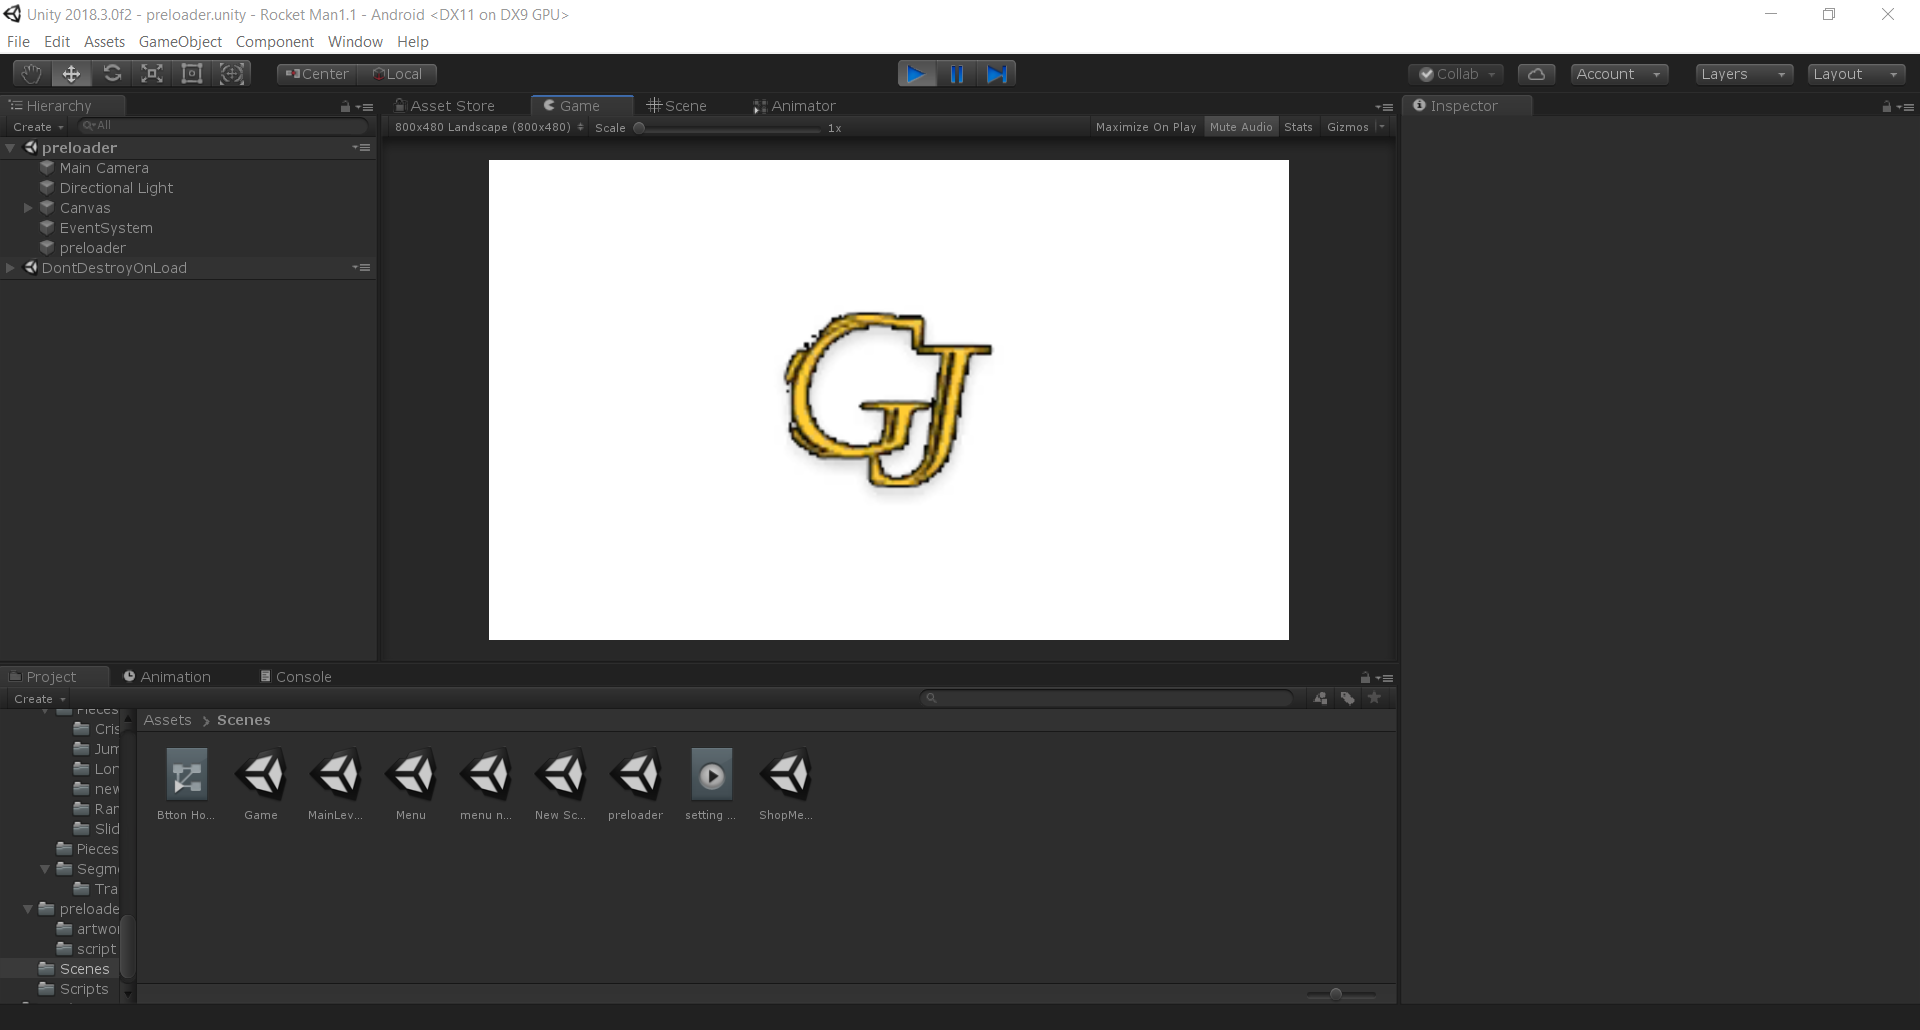Viewport: 1920px width, 1030px height.
Task: Select the Rect Transform tool
Action: (x=191, y=73)
